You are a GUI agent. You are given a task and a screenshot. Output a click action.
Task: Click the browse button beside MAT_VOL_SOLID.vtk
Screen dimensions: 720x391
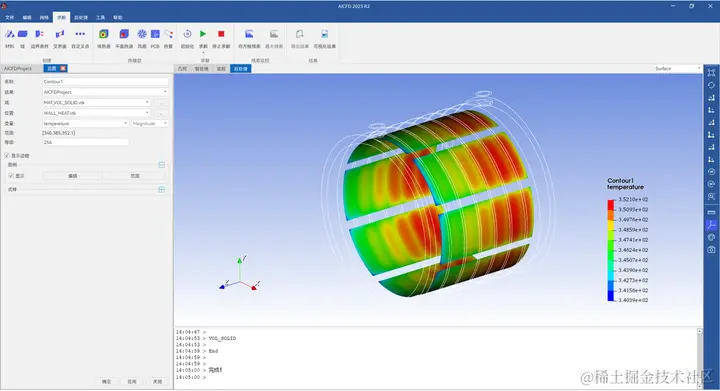(161, 103)
